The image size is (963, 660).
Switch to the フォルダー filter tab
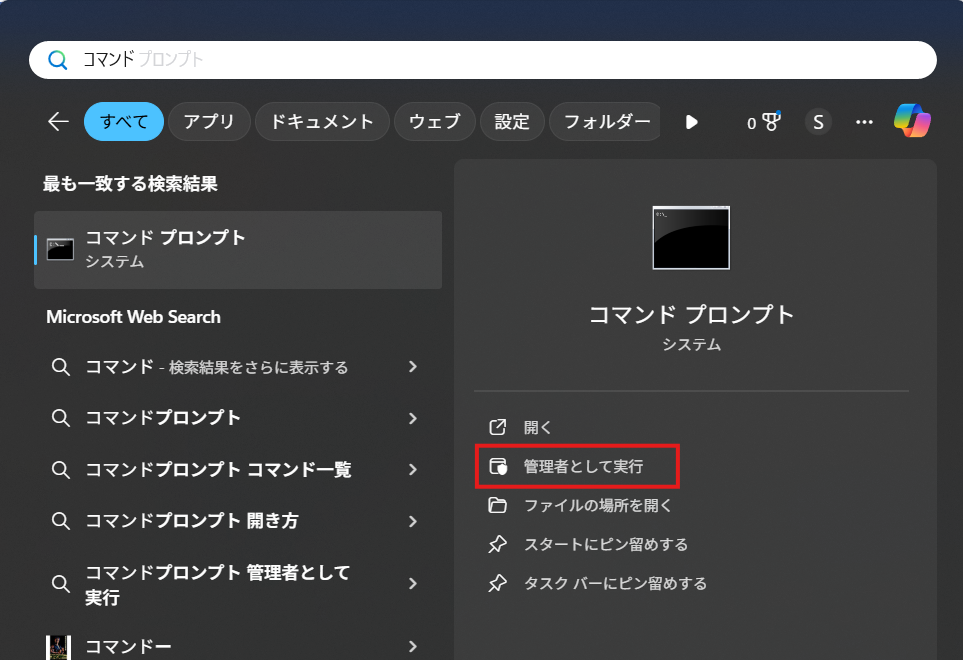(x=607, y=122)
